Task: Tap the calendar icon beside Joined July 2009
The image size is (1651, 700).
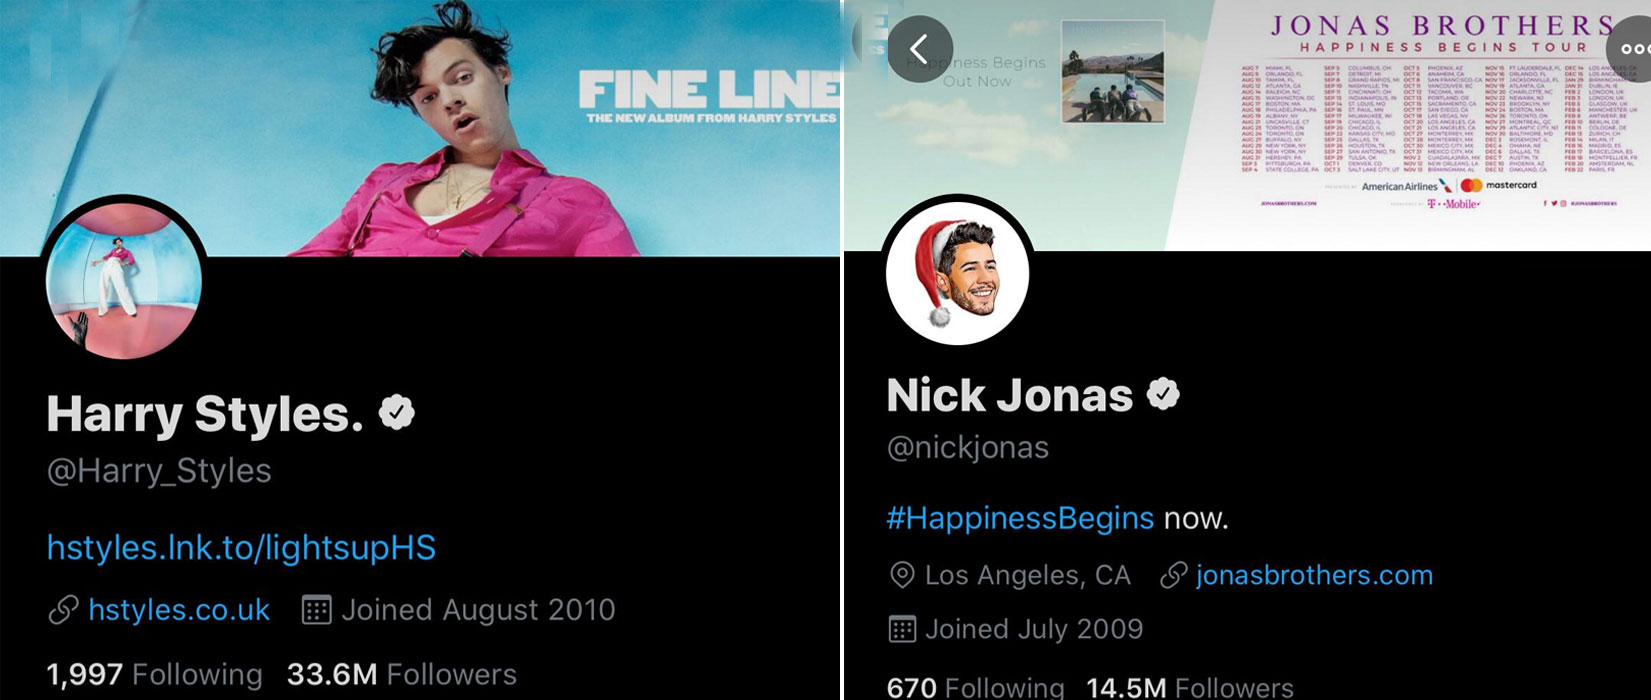Action: click(902, 629)
